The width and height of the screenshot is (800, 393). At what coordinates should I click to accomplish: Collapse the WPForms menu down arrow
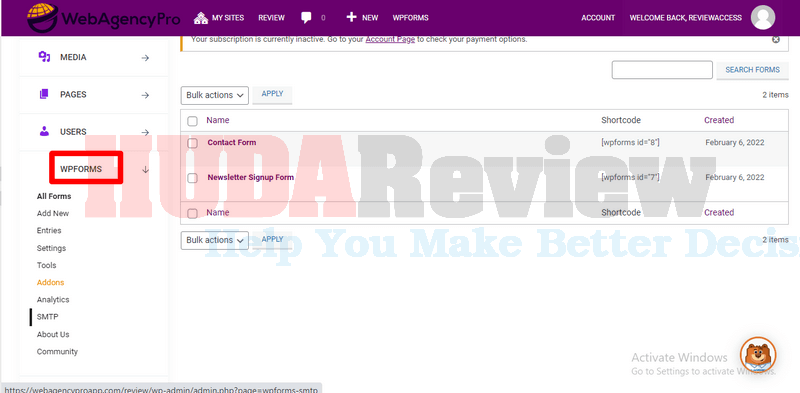145,169
